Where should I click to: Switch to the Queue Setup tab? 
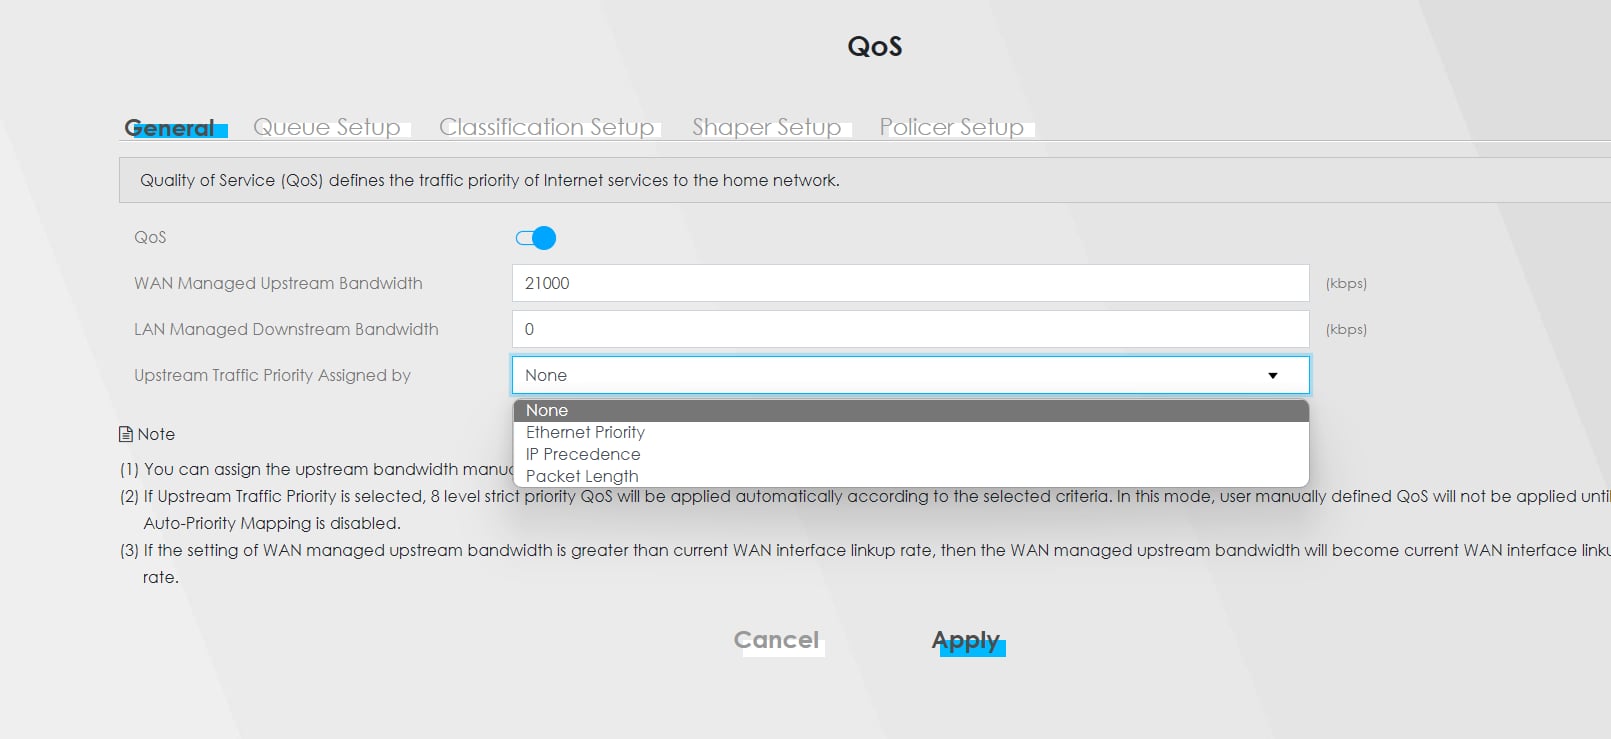(327, 127)
